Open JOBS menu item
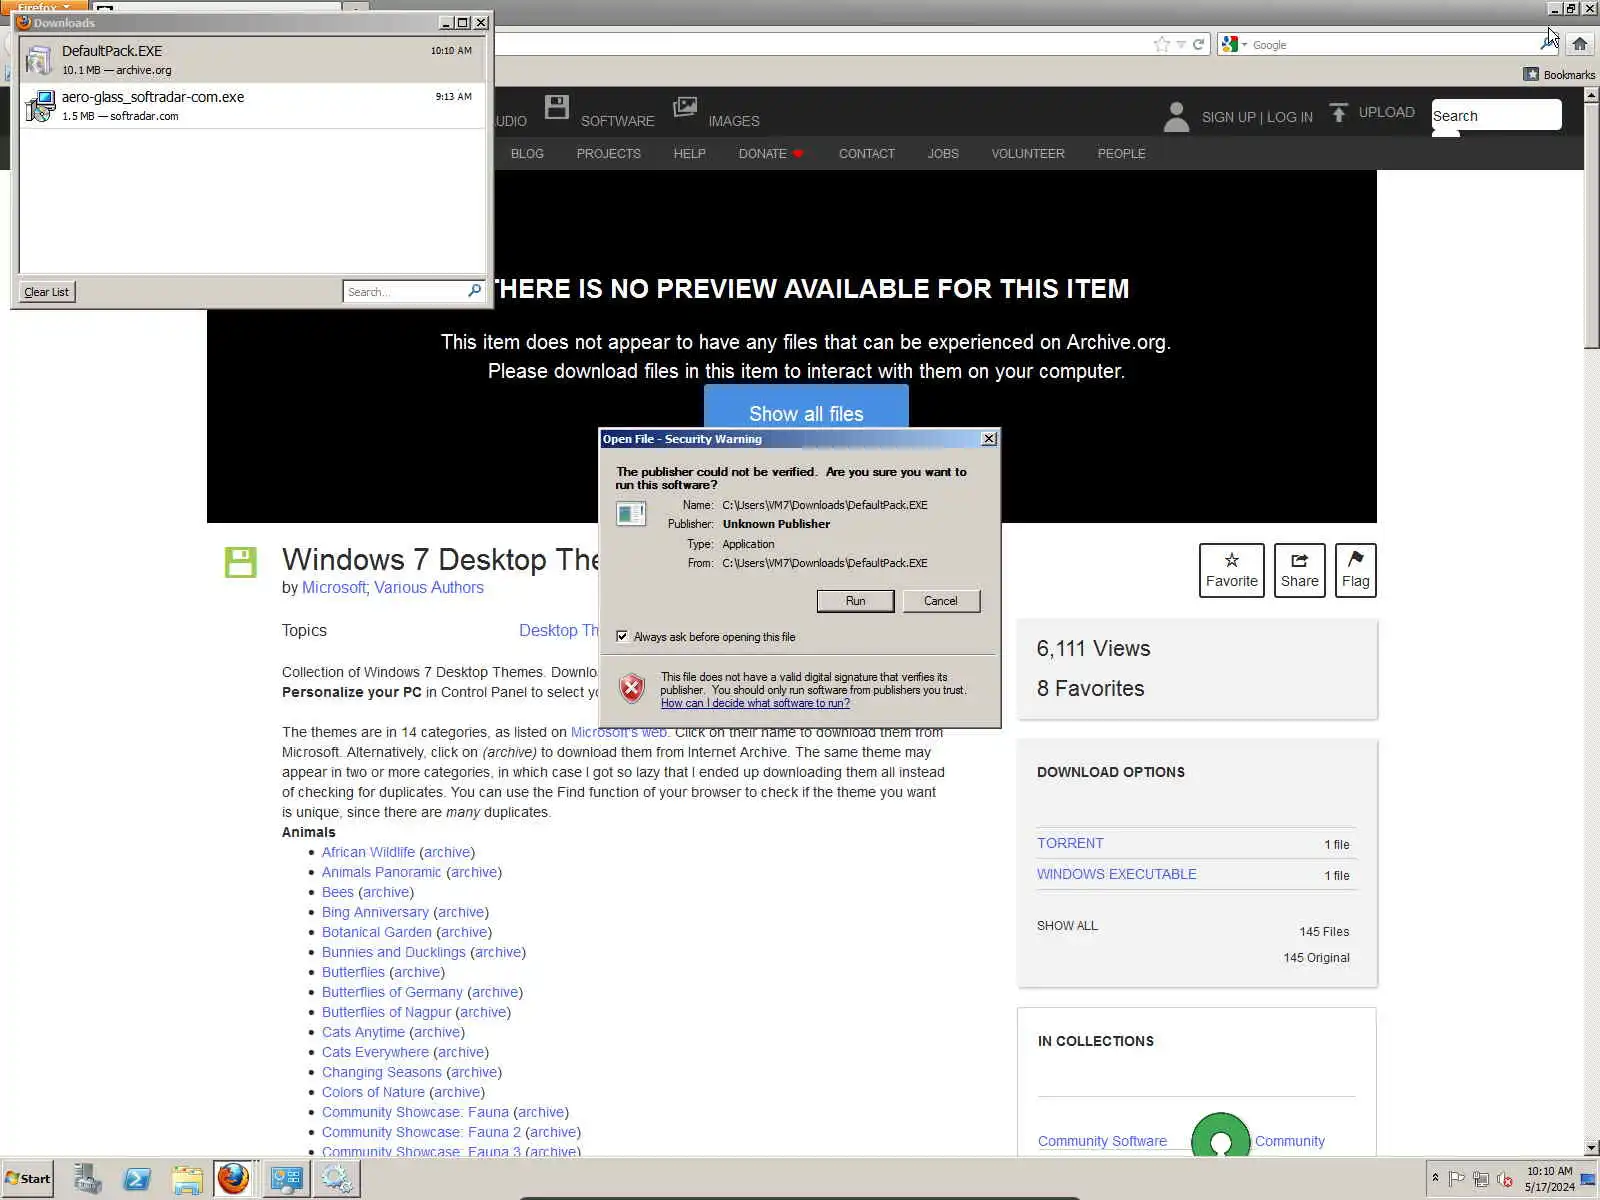The image size is (1600, 1200). 943,153
